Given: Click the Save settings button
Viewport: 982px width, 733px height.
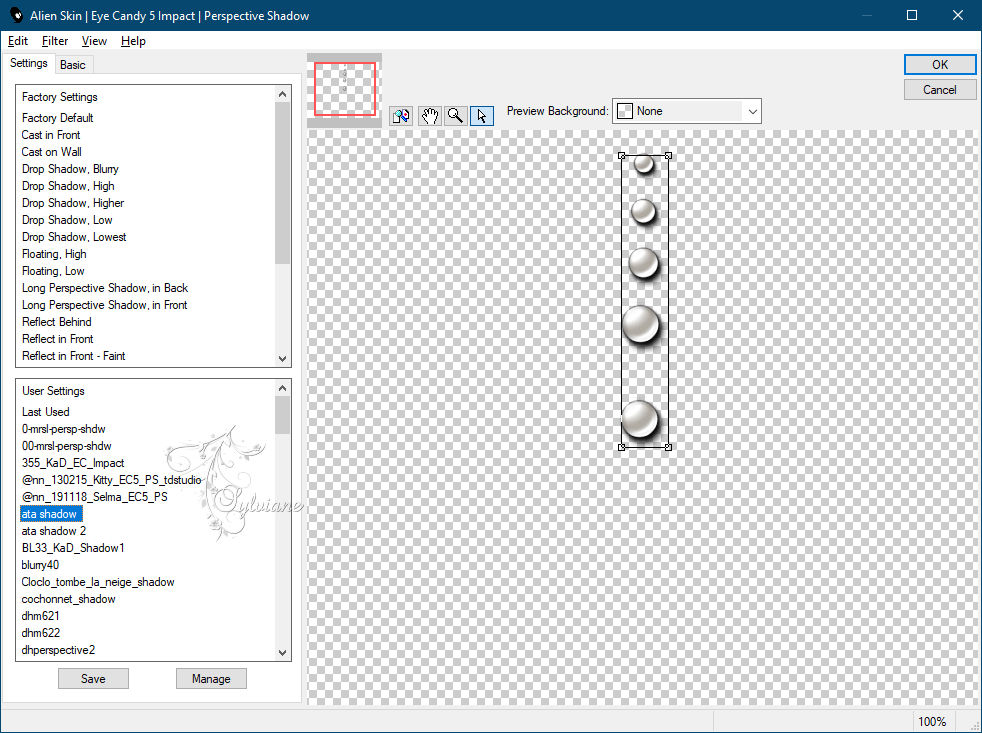Looking at the screenshot, I should coord(93,678).
